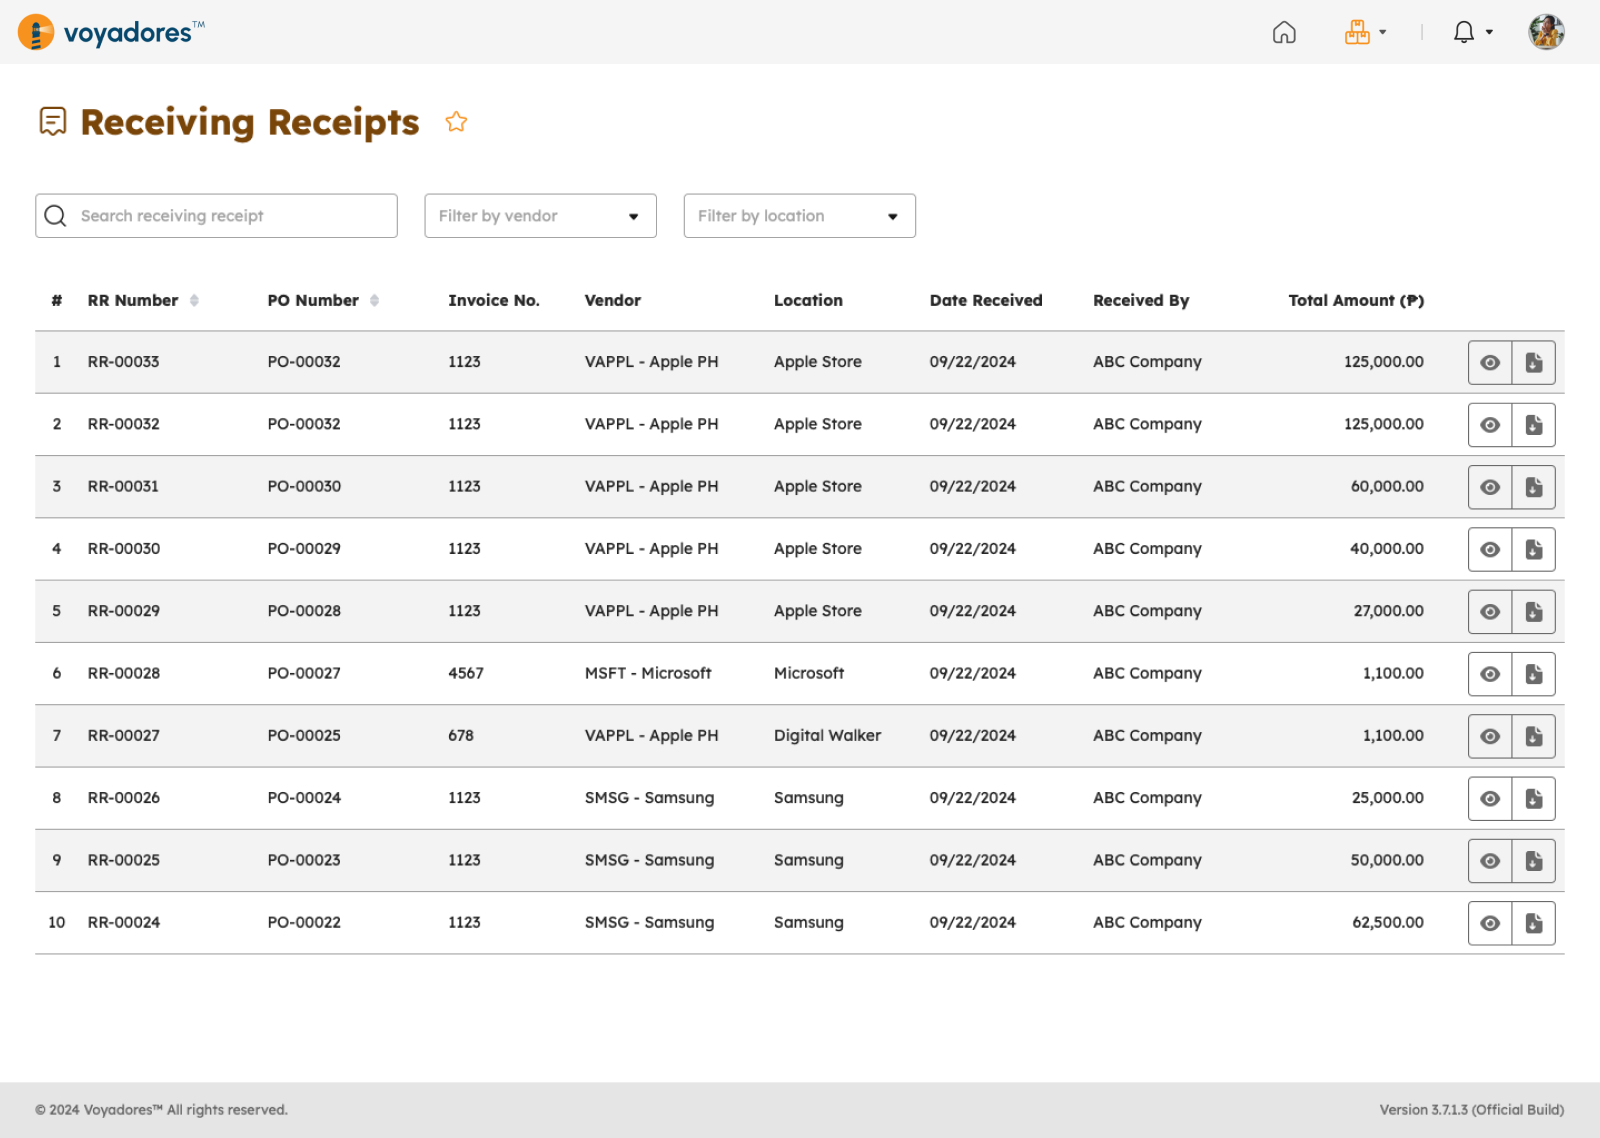The image size is (1600, 1138).
Task: Download receipt RR-00025 file
Action: click(1534, 861)
